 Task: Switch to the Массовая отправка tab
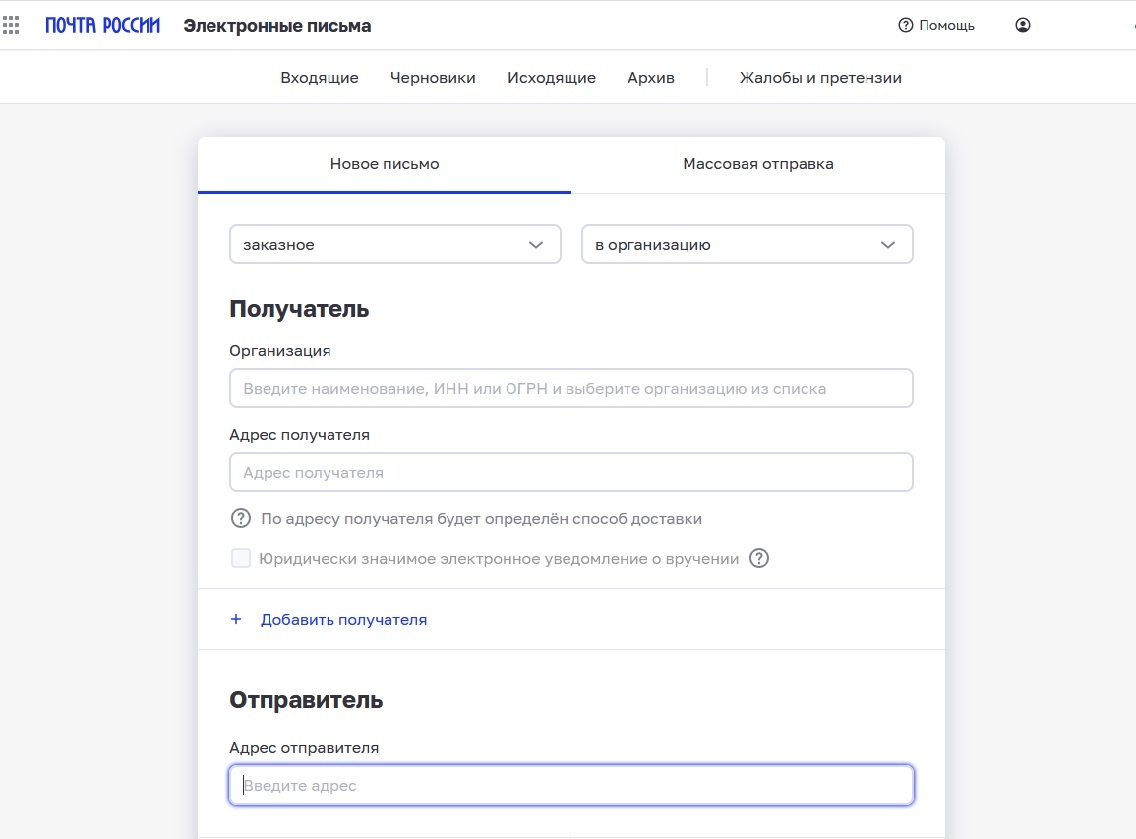pyautogui.click(x=758, y=164)
